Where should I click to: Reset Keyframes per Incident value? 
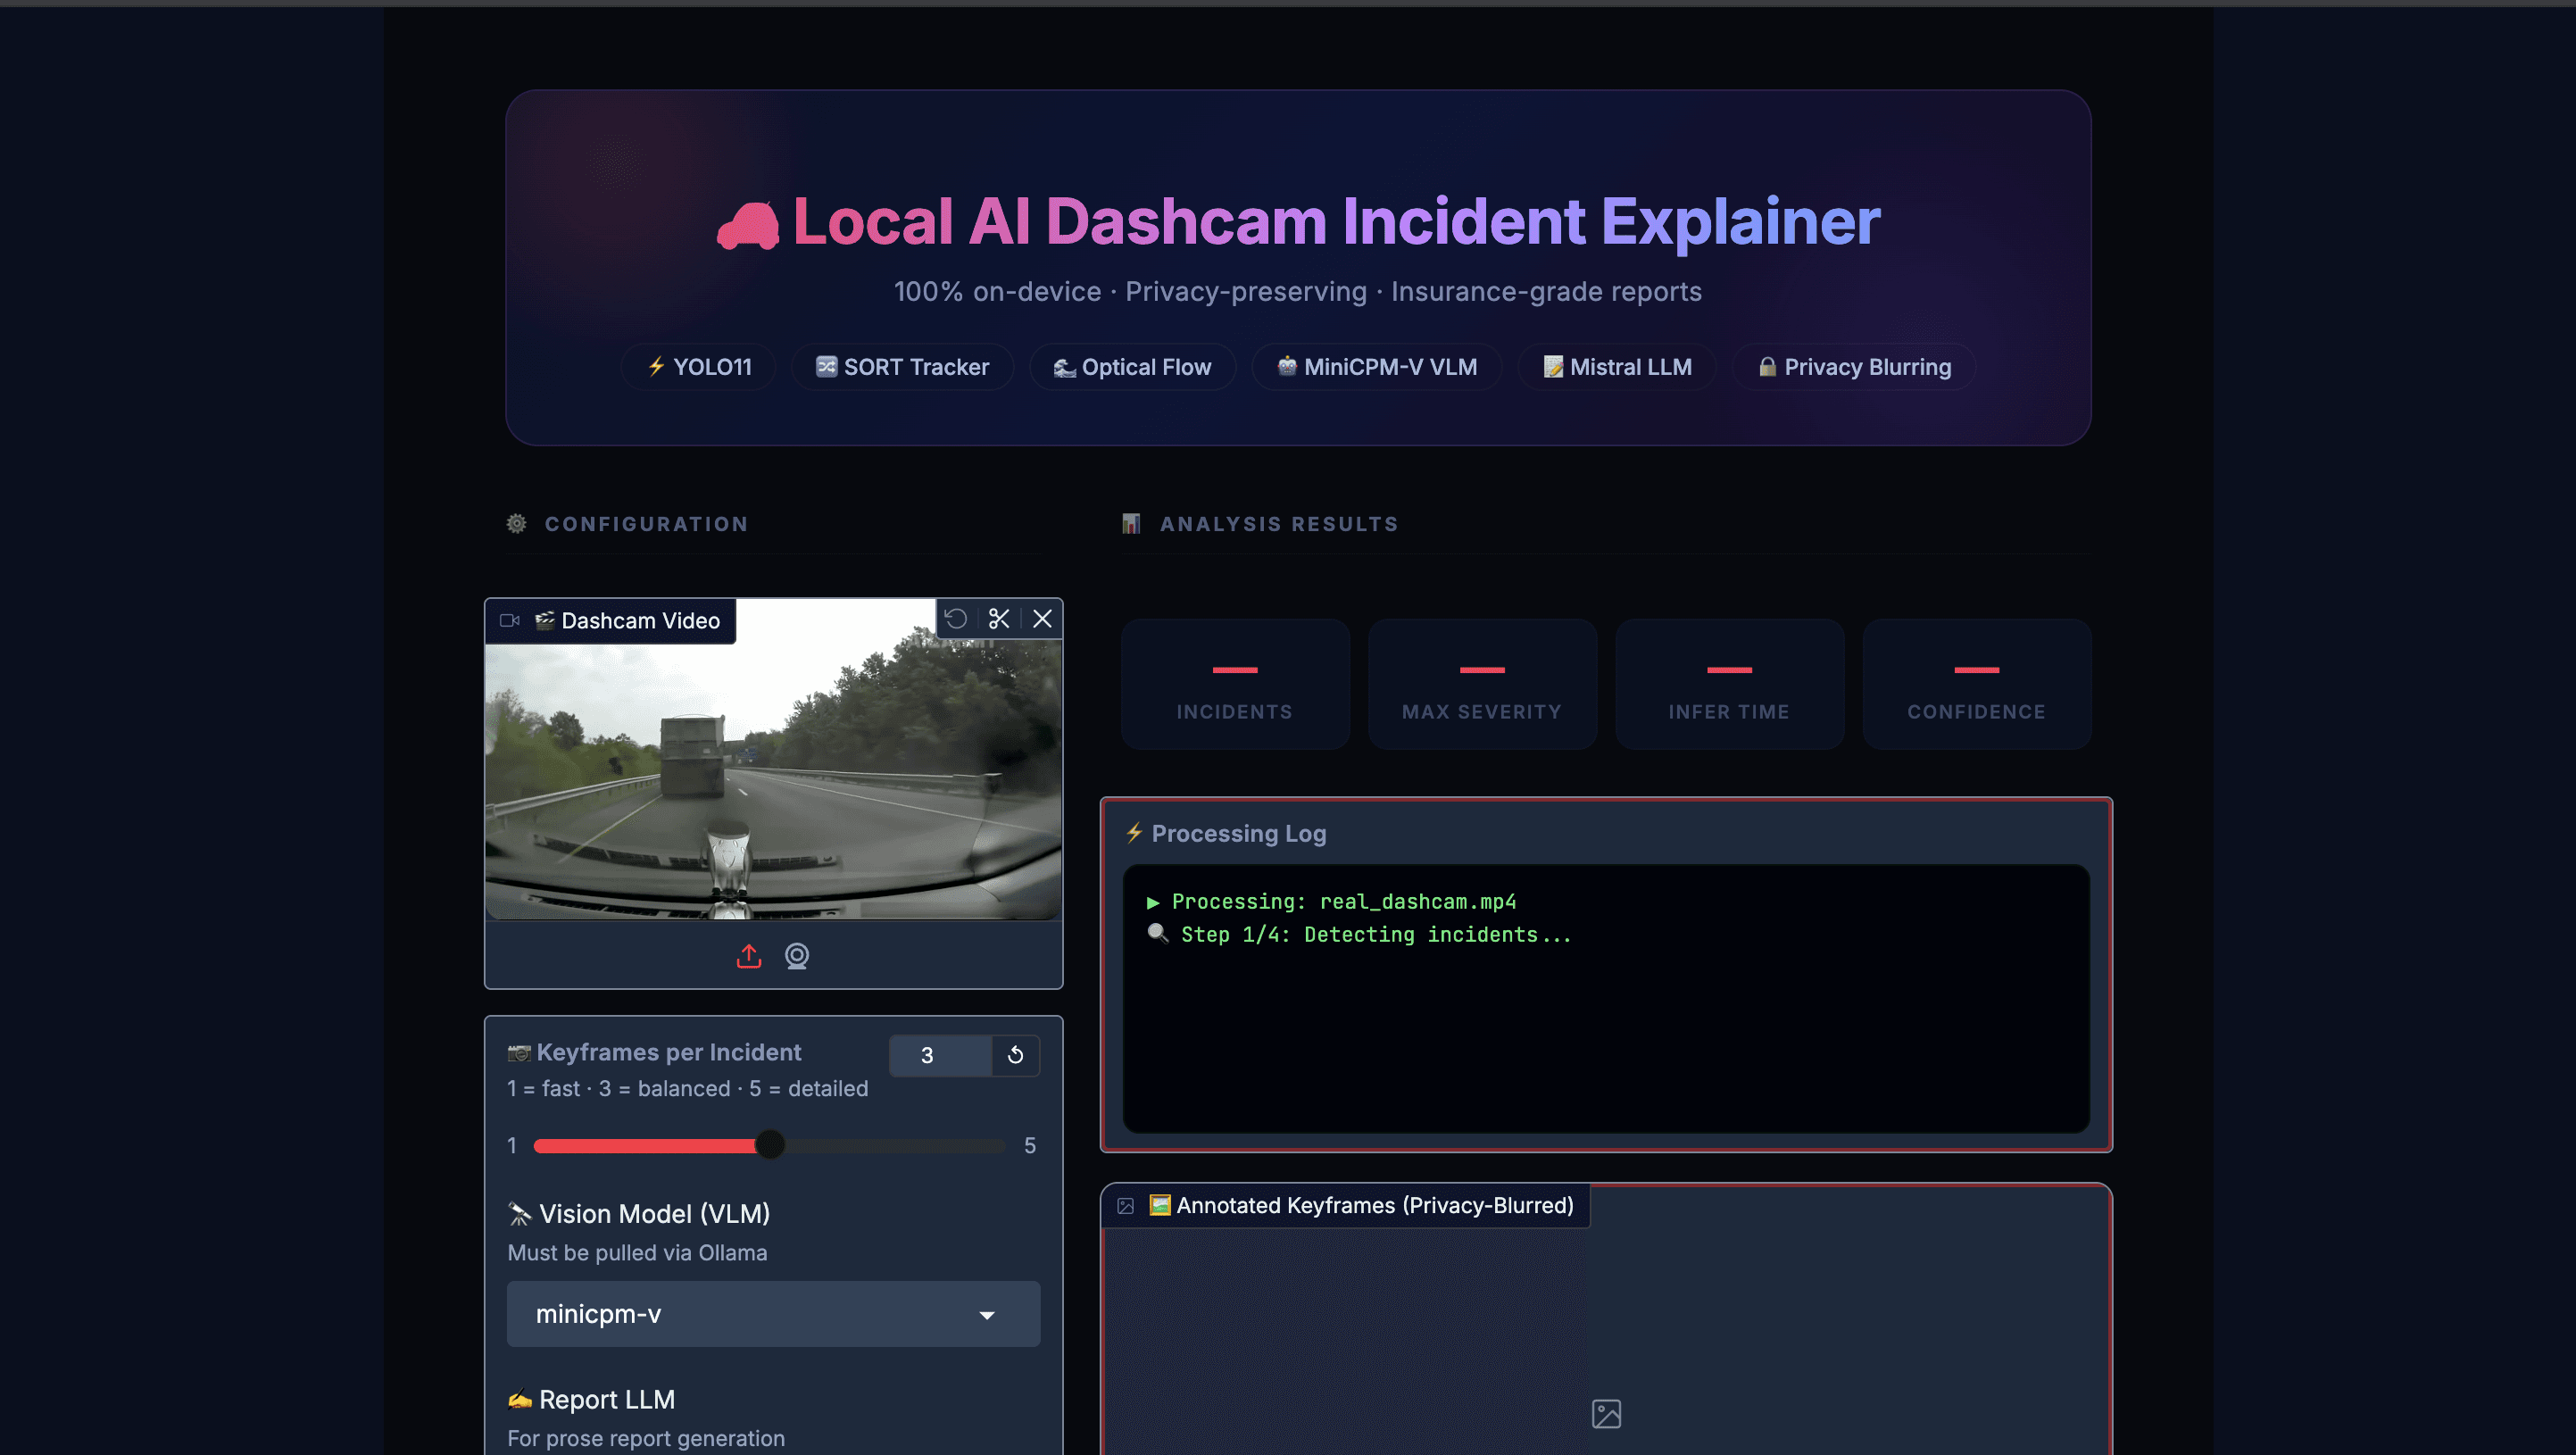(x=1015, y=1055)
